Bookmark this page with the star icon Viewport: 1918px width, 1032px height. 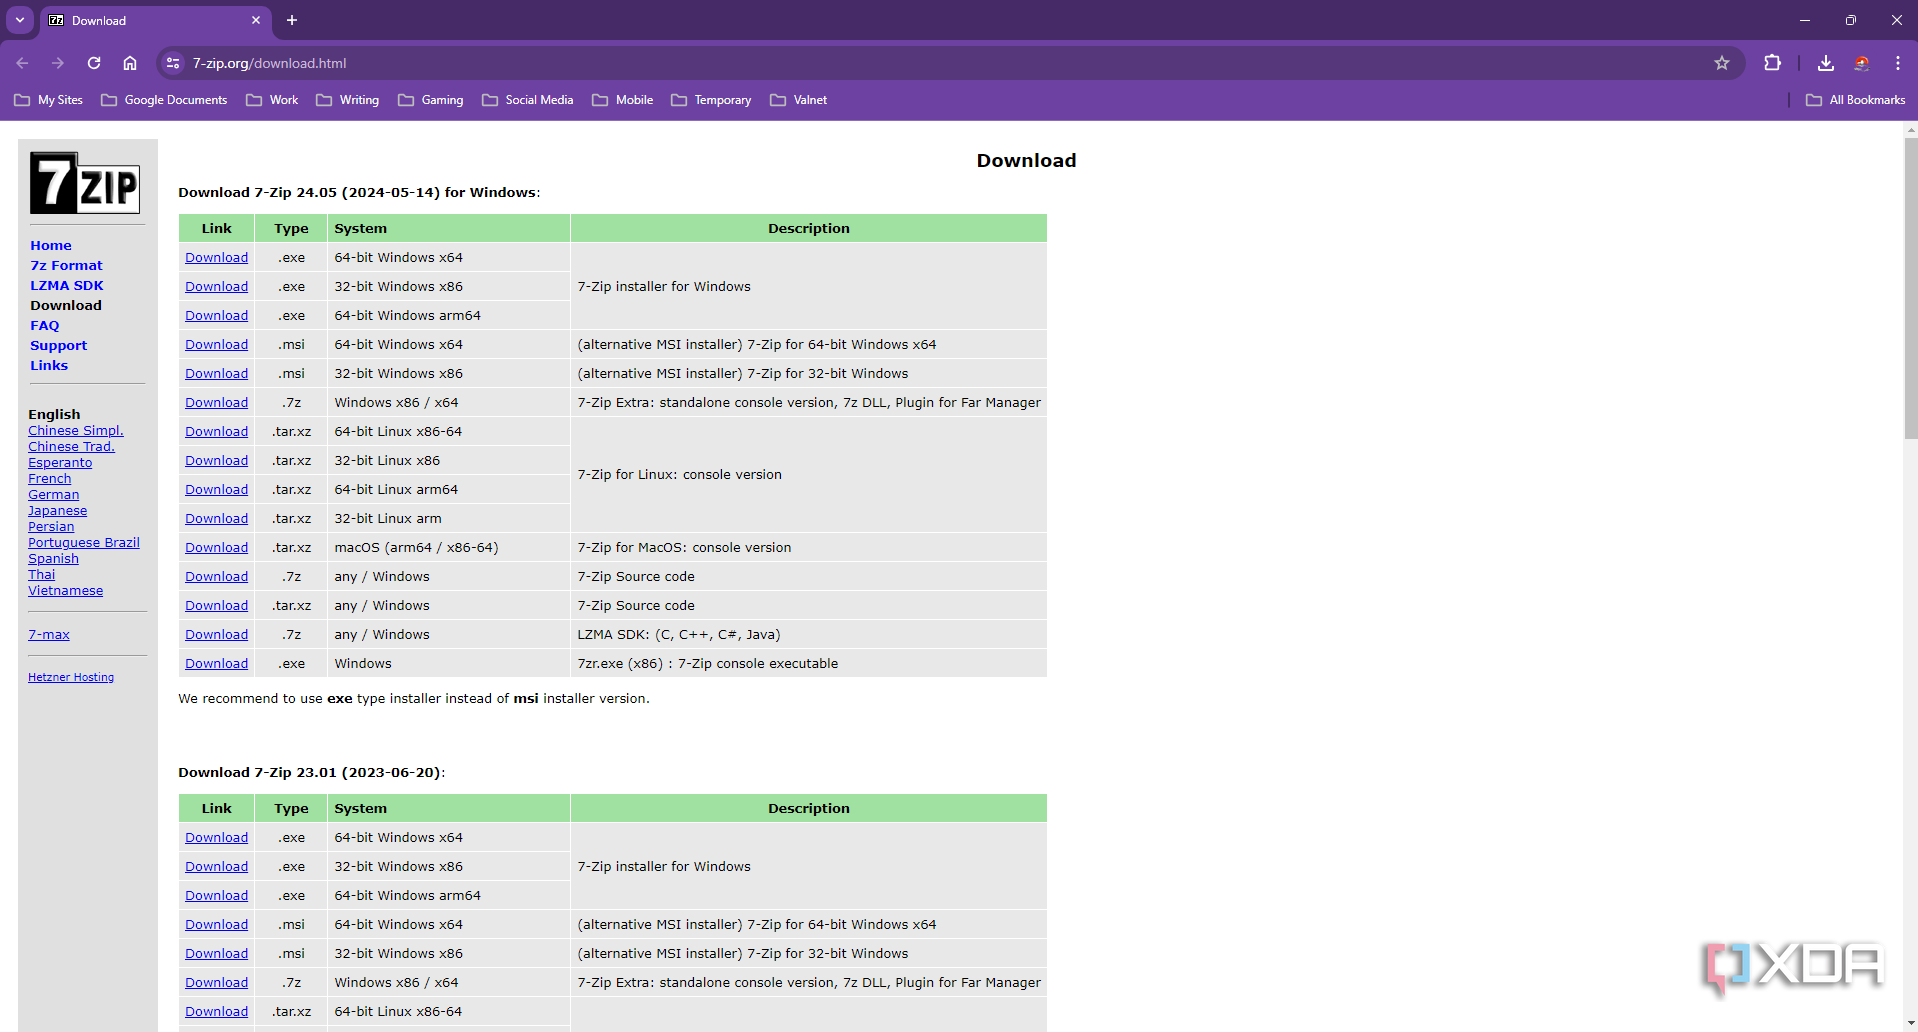click(x=1721, y=63)
